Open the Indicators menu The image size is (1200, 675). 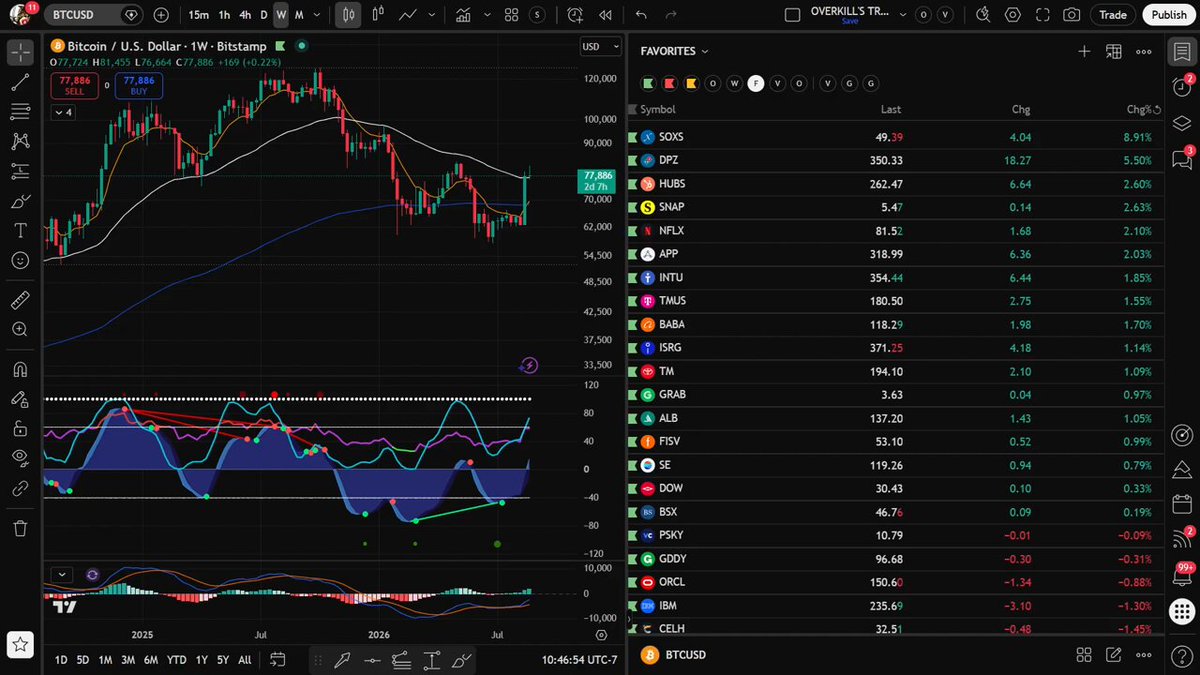tap(463, 15)
